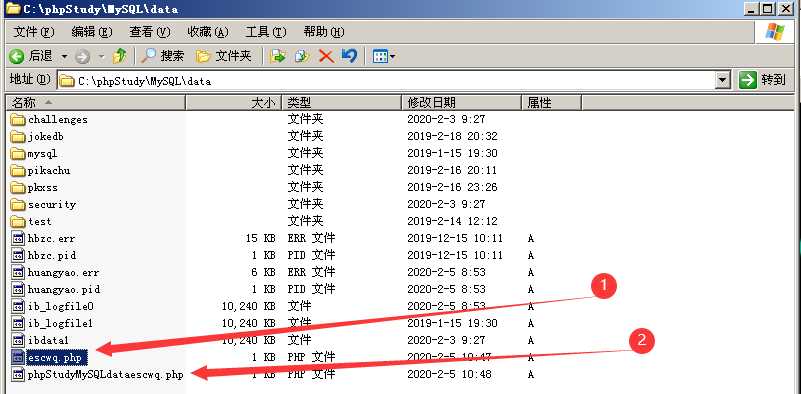
Task: Click the 2020-2-5 10:48 date entry
Action: 450,374
